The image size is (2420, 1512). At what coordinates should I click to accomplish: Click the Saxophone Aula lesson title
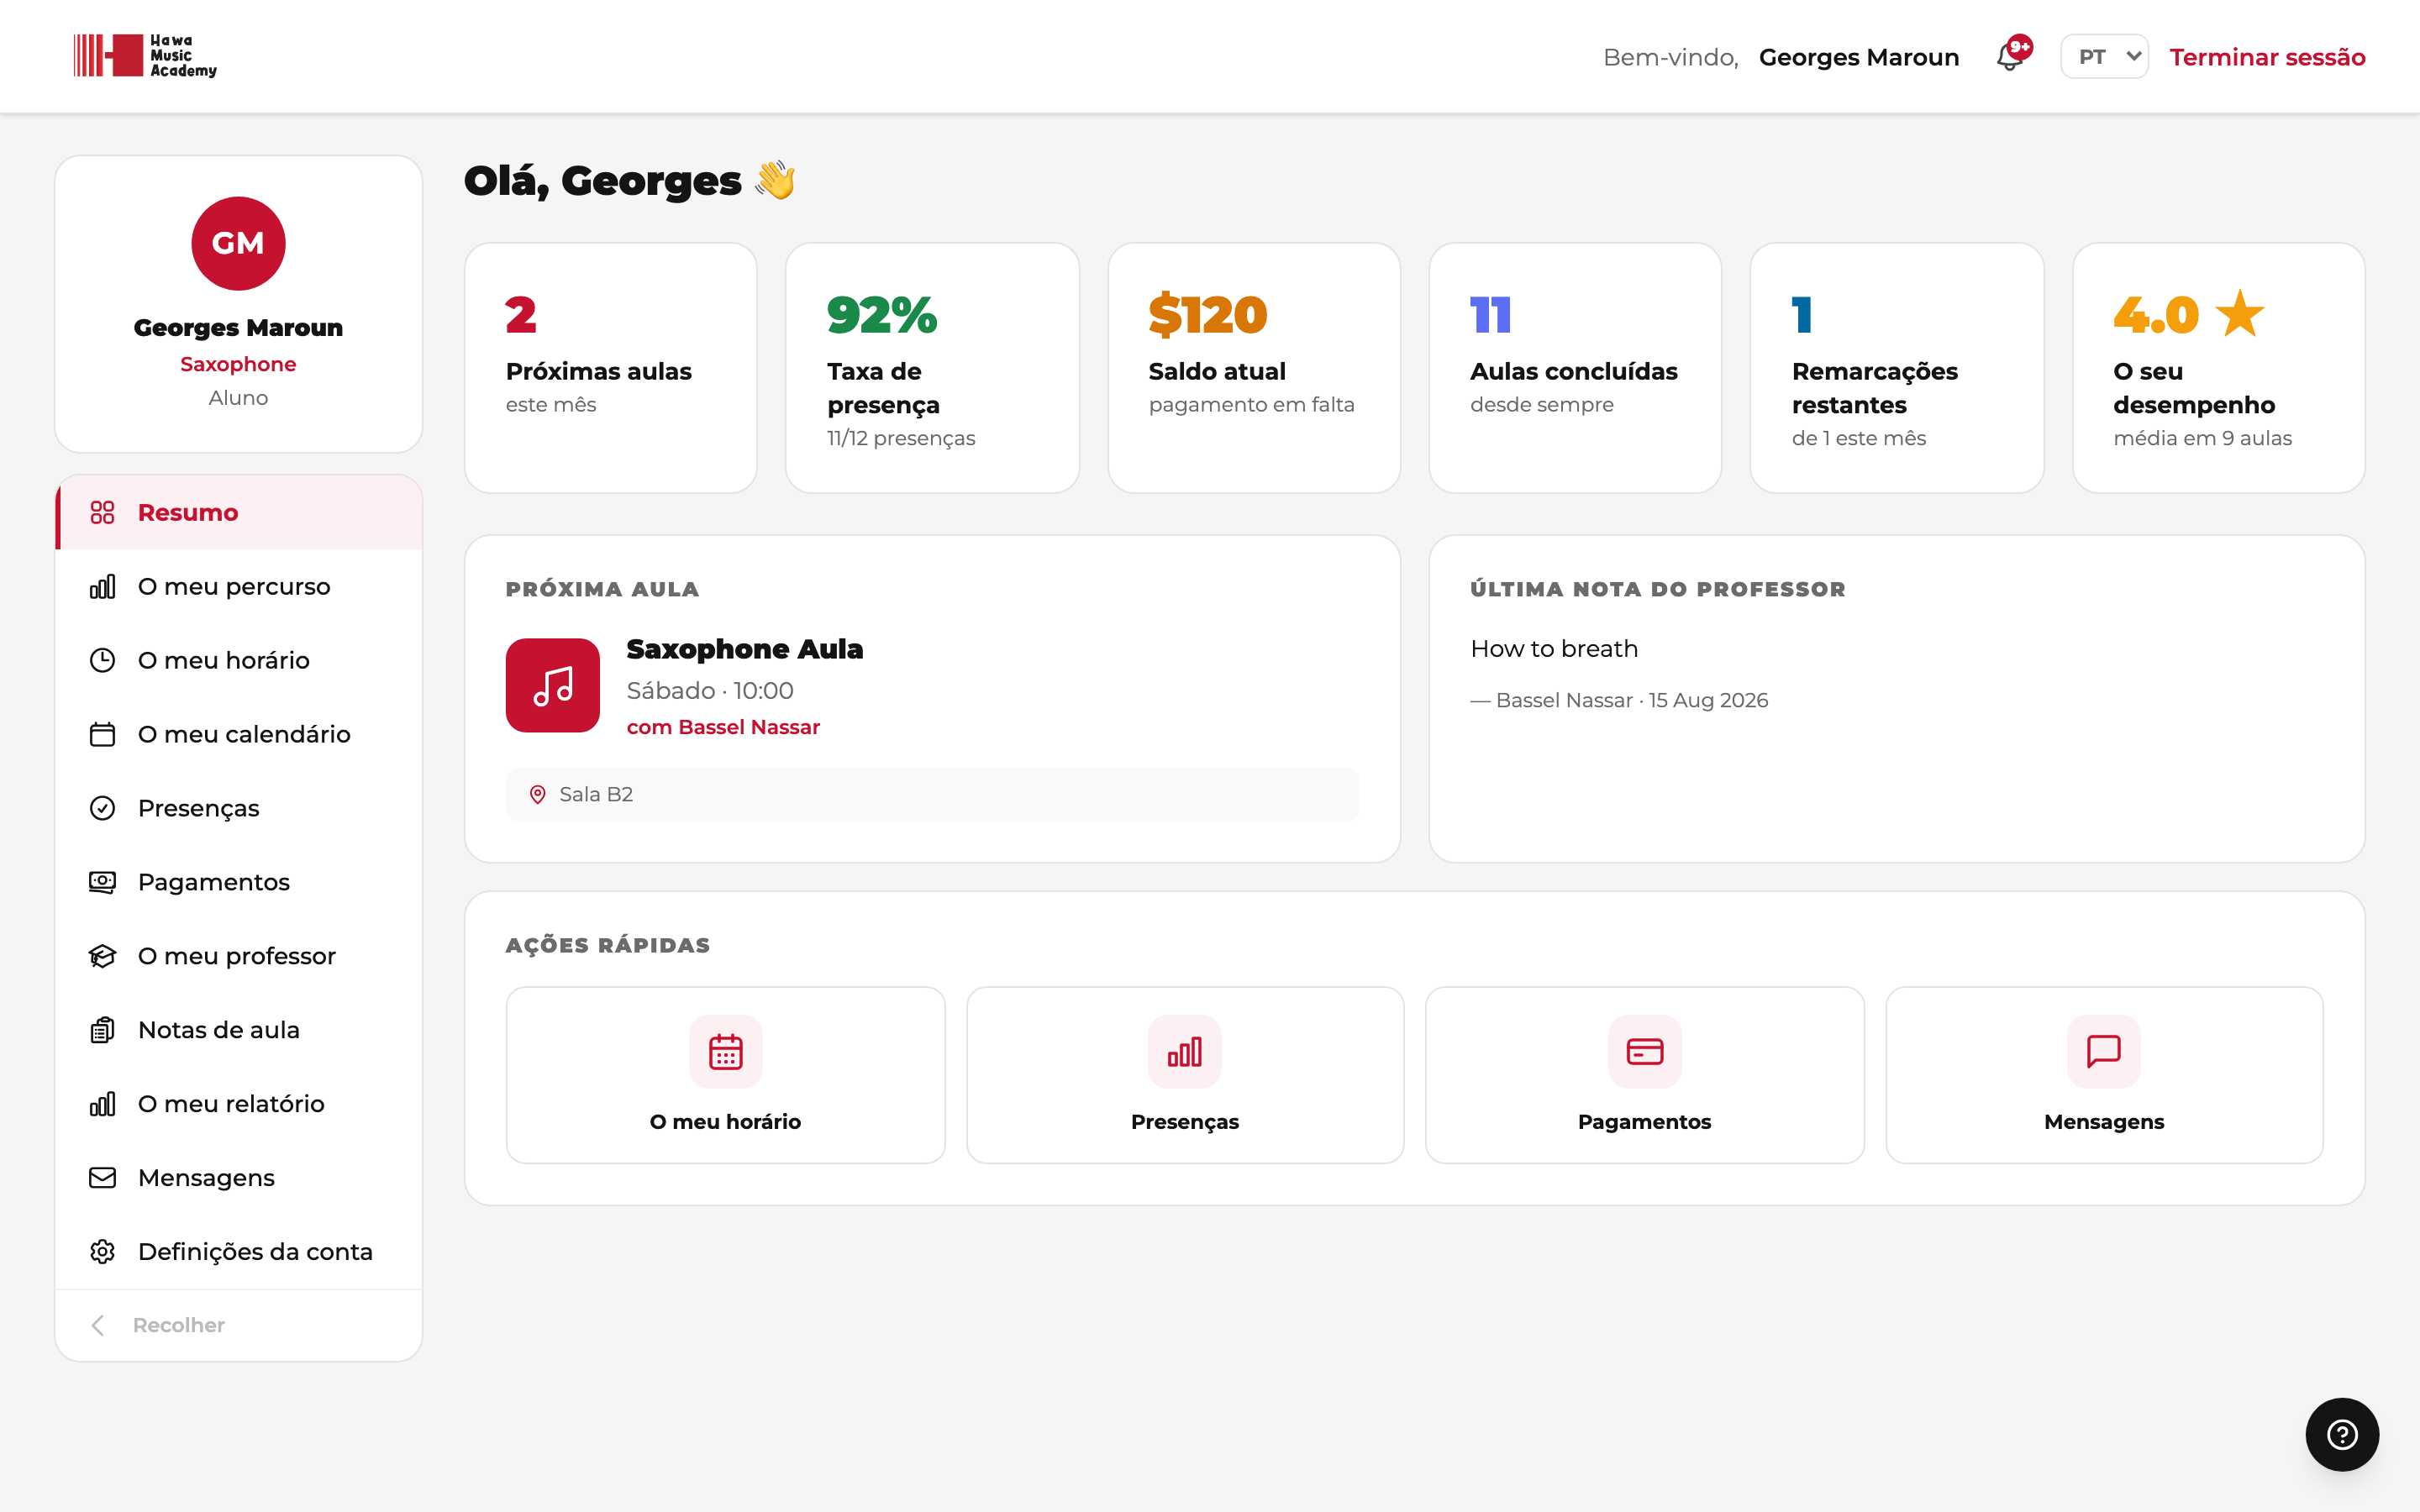tap(744, 649)
